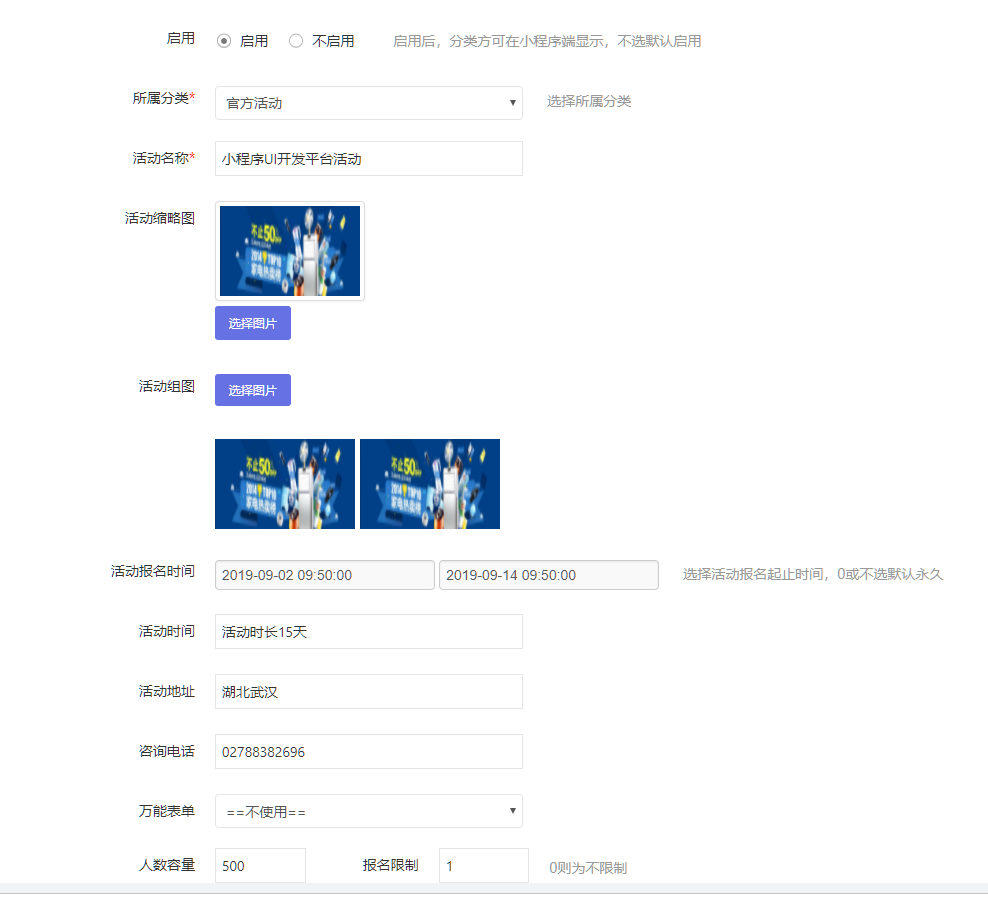
Task: Click the 所属分类 label
Action: (163, 98)
